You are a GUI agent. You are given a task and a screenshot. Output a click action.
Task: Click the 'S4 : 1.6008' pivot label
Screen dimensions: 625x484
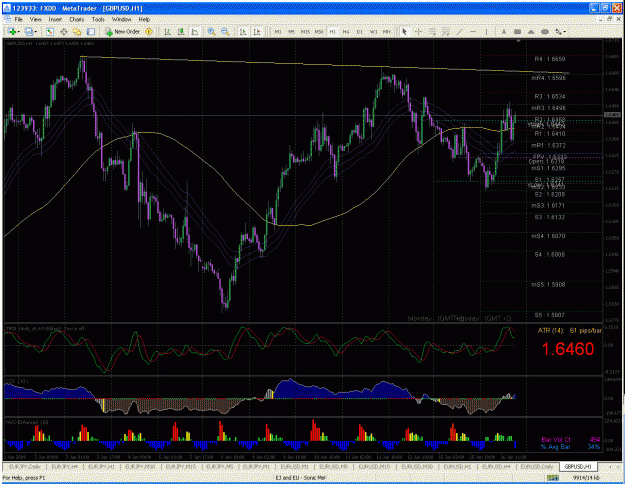click(550, 254)
